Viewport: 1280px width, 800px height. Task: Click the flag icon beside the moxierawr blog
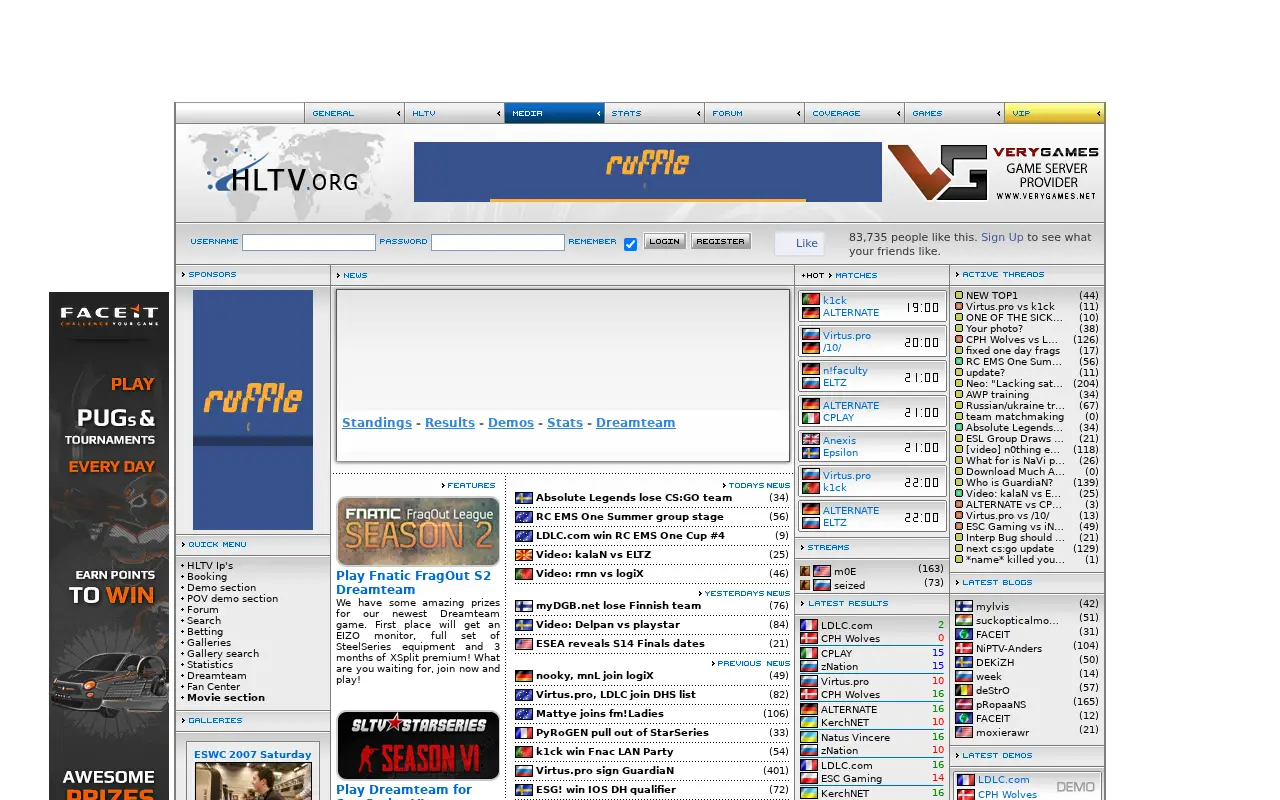pyautogui.click(x=964, y=732)
